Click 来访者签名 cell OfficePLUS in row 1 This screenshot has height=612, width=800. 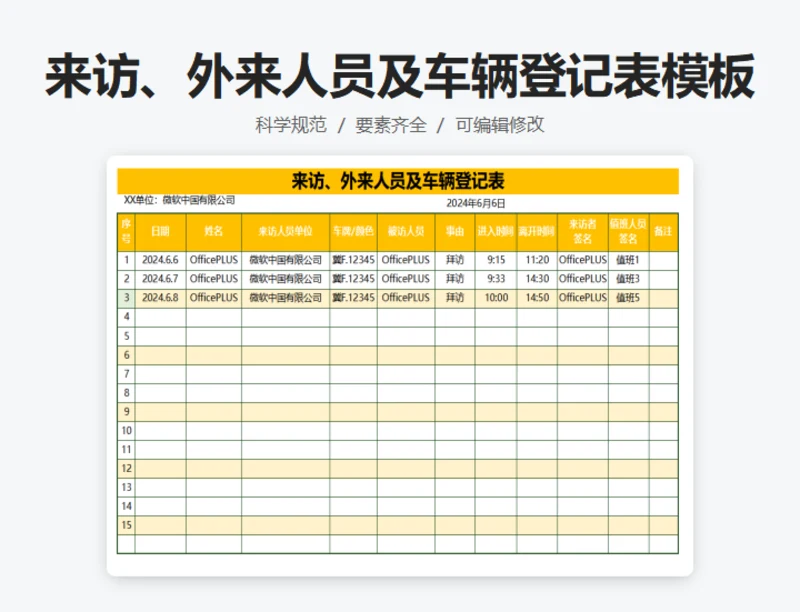point(583,260)
